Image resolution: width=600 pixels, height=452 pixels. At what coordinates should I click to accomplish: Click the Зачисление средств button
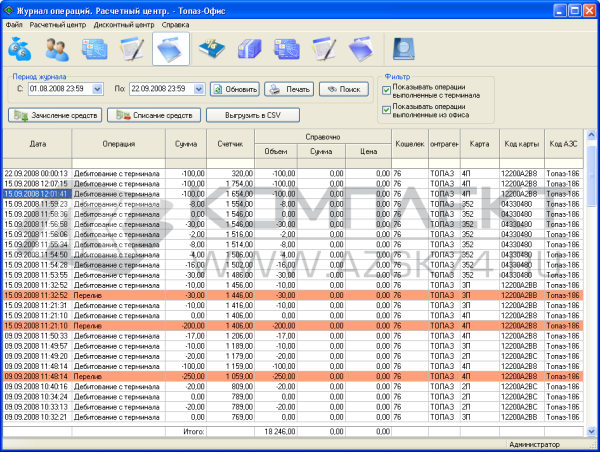pos(54,115)
